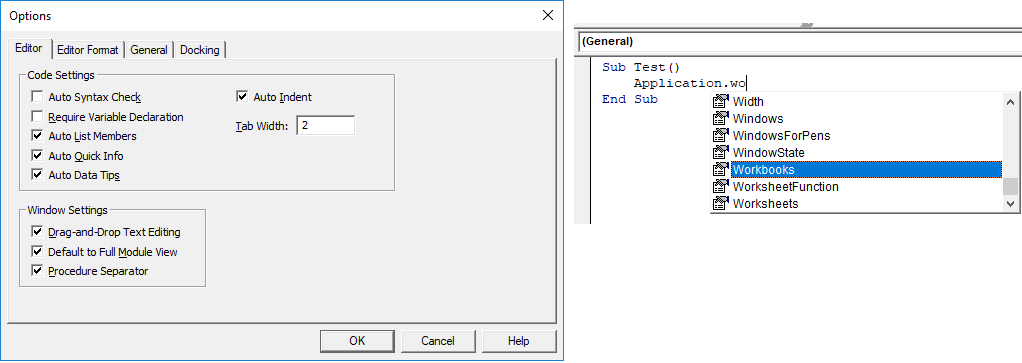Select highlighted Workbooks entry
The height and width of the screenshot is (363, 1022).
tap(866, 169)
